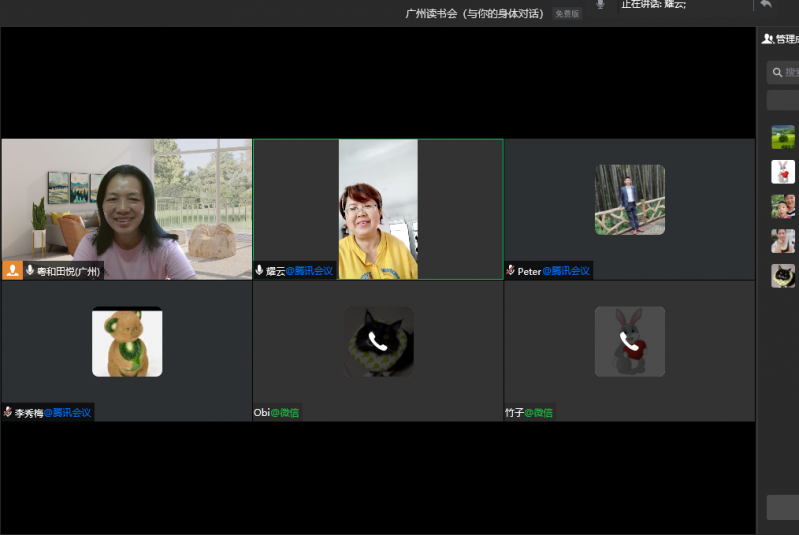
Task: Select the black cat avatar in member list
Action: [x=783, y=276]
